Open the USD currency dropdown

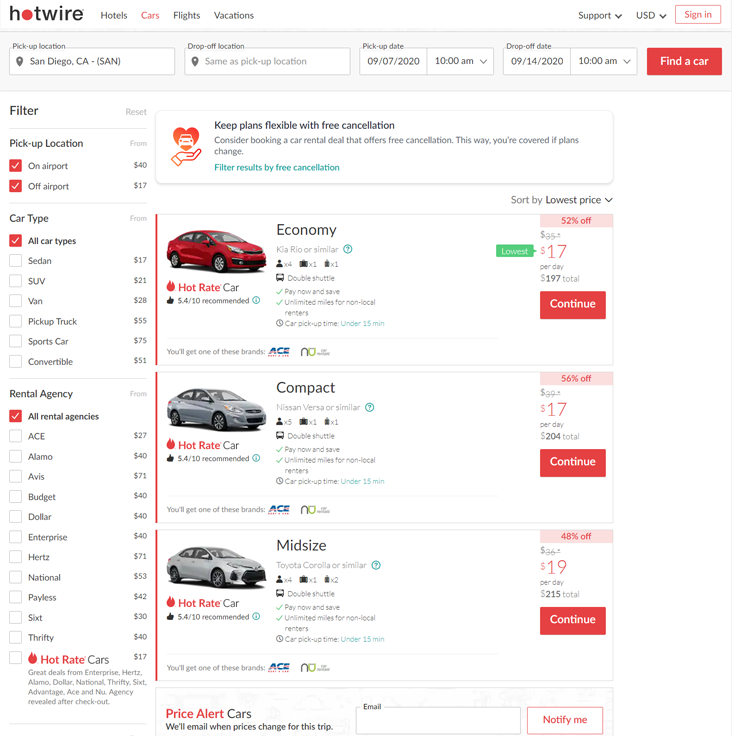coord(651,15)
